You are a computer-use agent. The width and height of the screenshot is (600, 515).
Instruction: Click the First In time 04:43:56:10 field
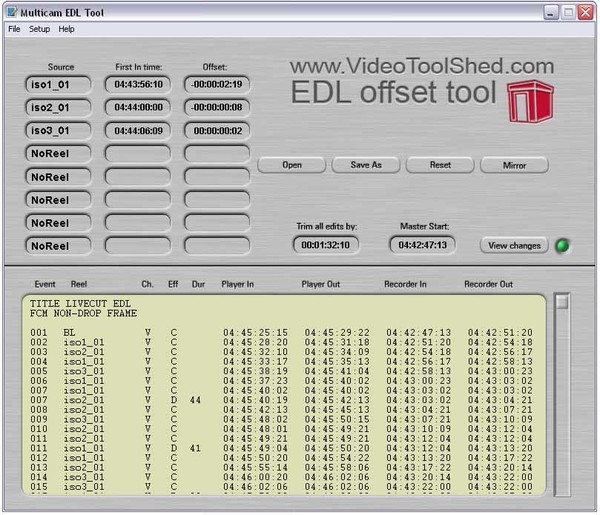pyautogui.click(x=138, y=84)
